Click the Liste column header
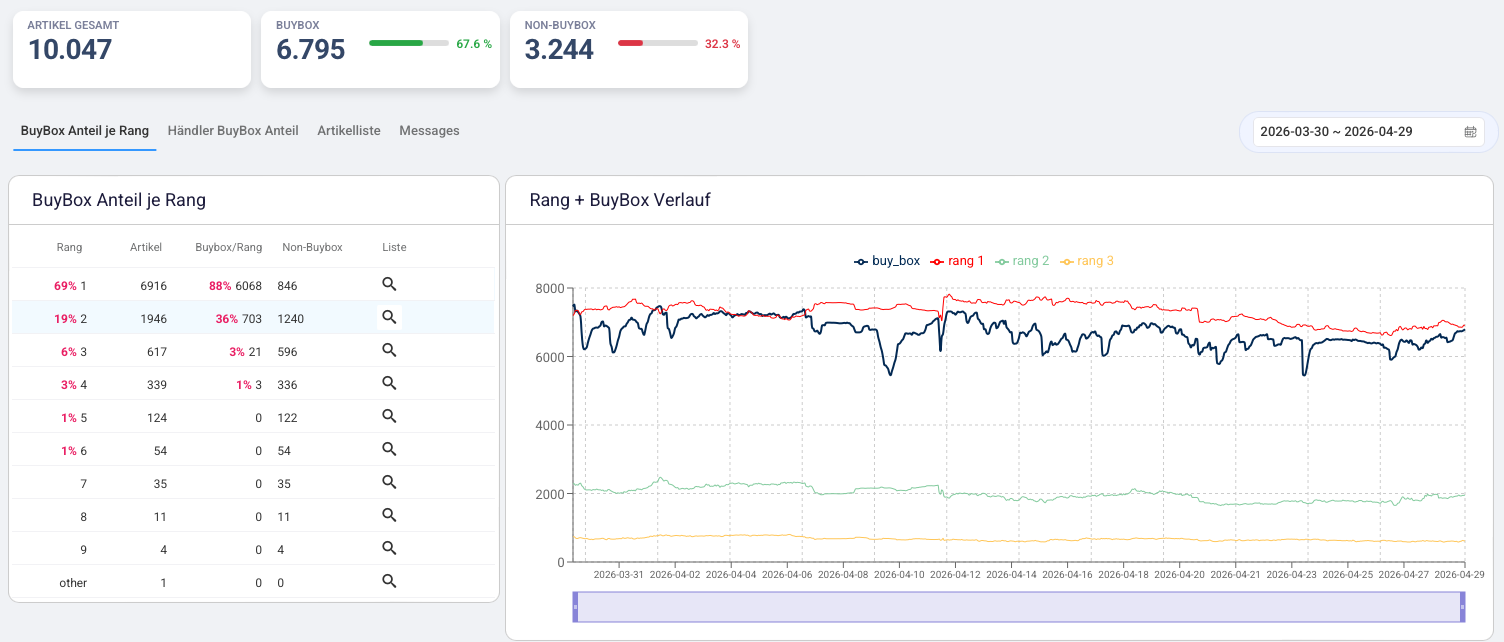 pos(394,247)
